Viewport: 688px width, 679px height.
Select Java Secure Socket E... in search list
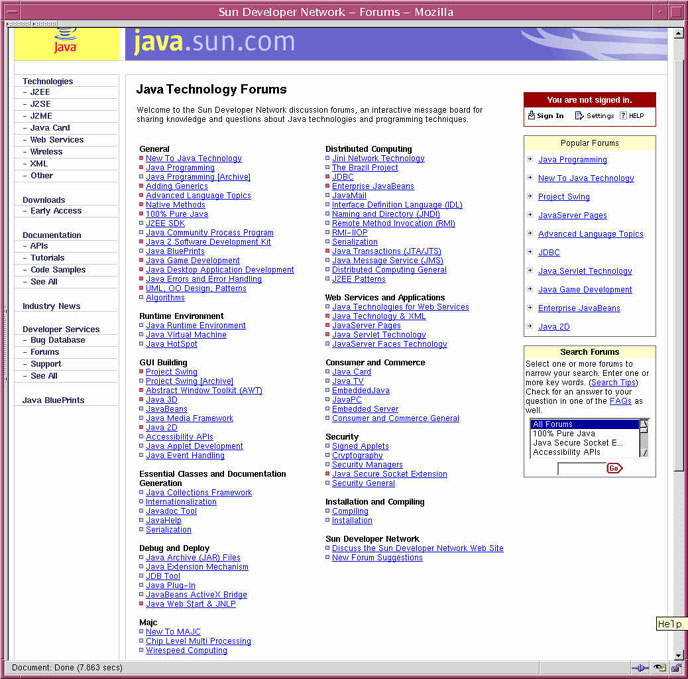(x=585, y=442)
